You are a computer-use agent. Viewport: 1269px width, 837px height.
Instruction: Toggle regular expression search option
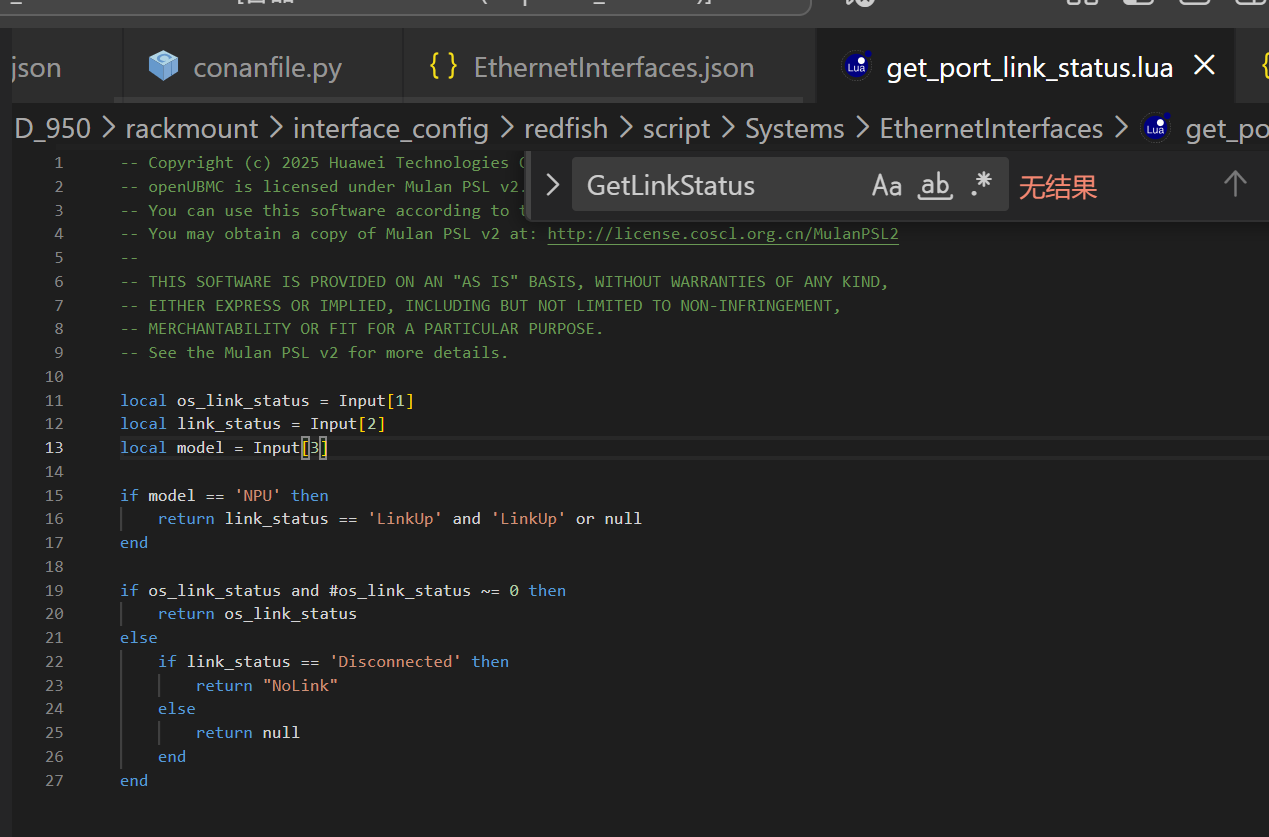point(981,185)
